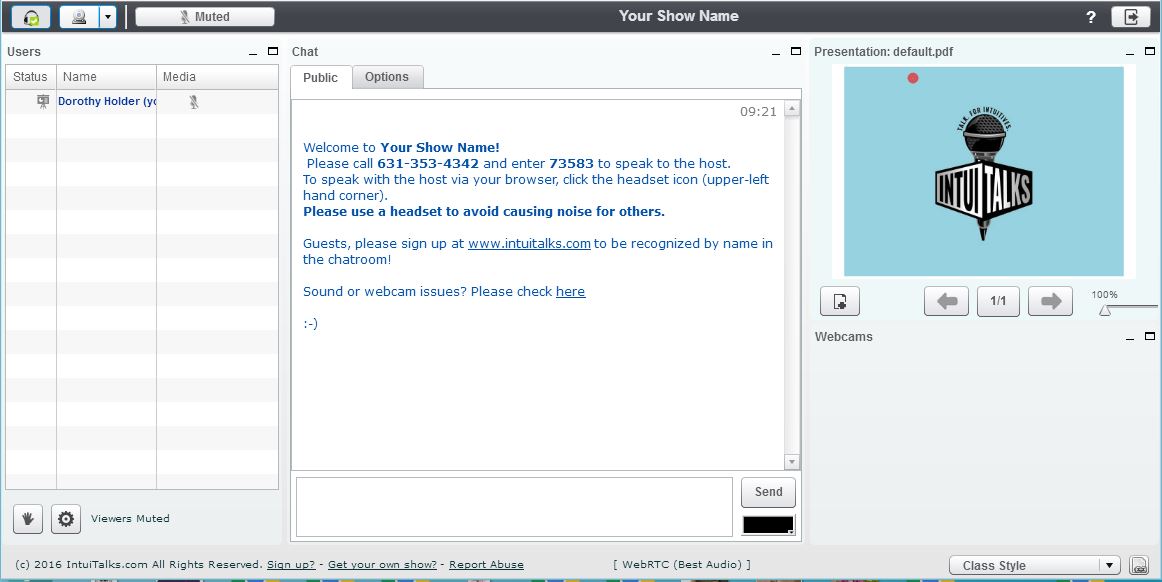
Task: Sort users by Status column
Action: click(x=31, y=77)
